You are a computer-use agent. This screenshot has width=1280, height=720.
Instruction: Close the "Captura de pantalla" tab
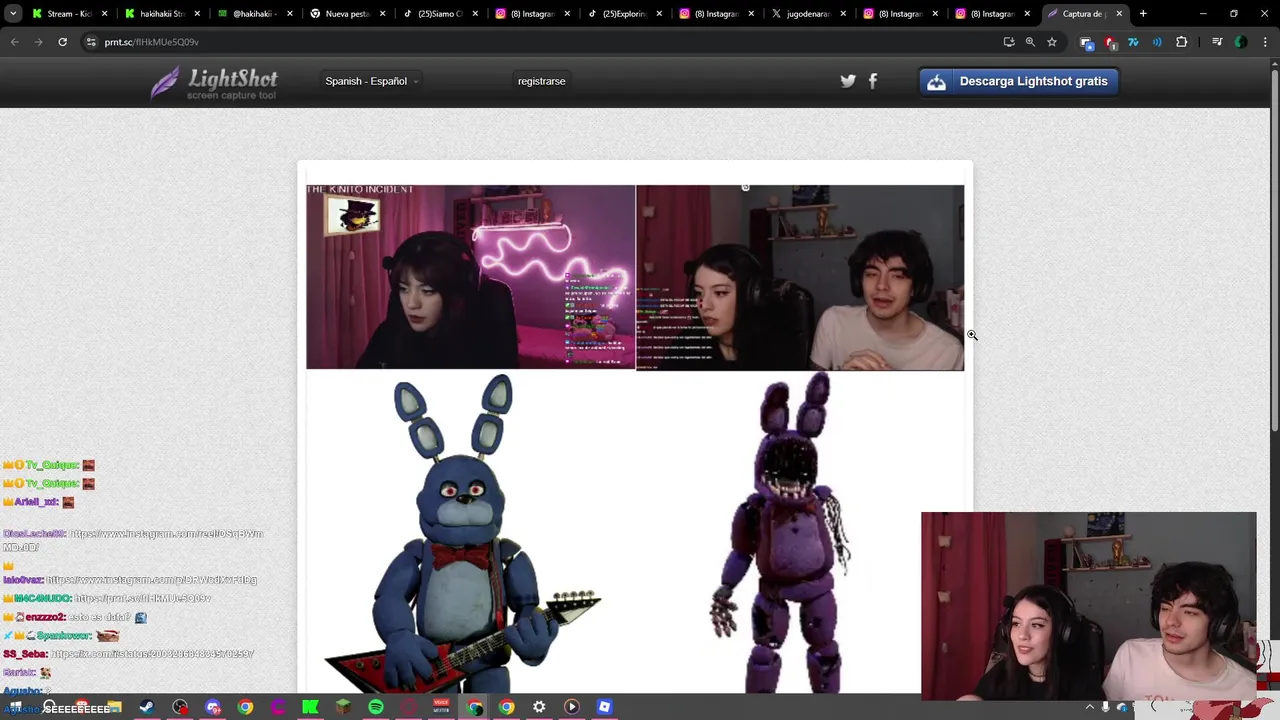coord(1119,14)
